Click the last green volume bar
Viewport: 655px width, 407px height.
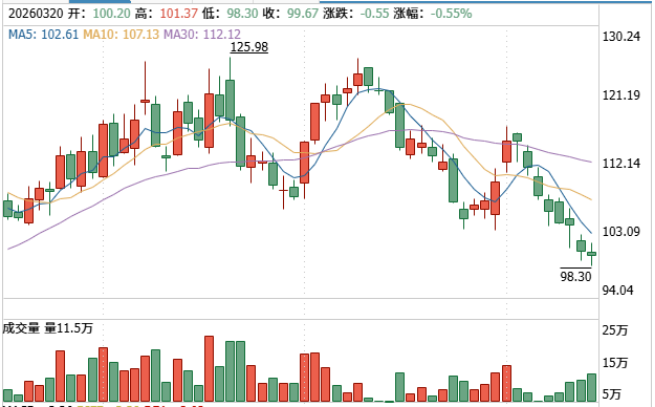click(592, 388)
